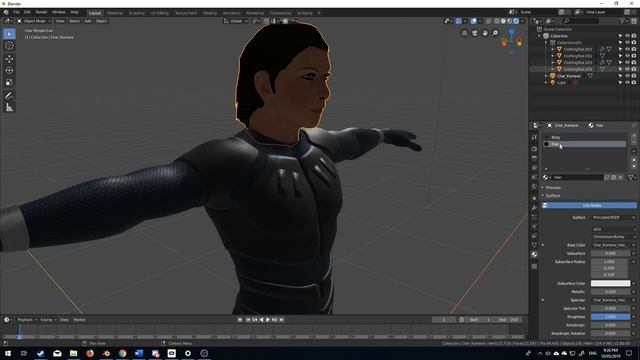The height and width of the screenshot is (360, 640).
Task: Jump to timeline start frame
Action: tap(248, 320)
